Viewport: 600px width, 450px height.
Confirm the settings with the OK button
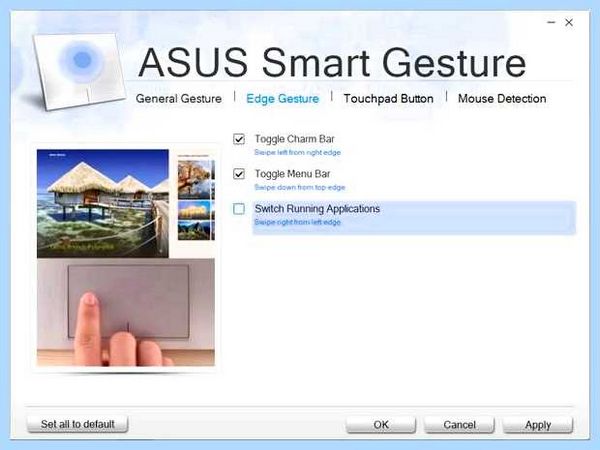click(x=381, y=425)
